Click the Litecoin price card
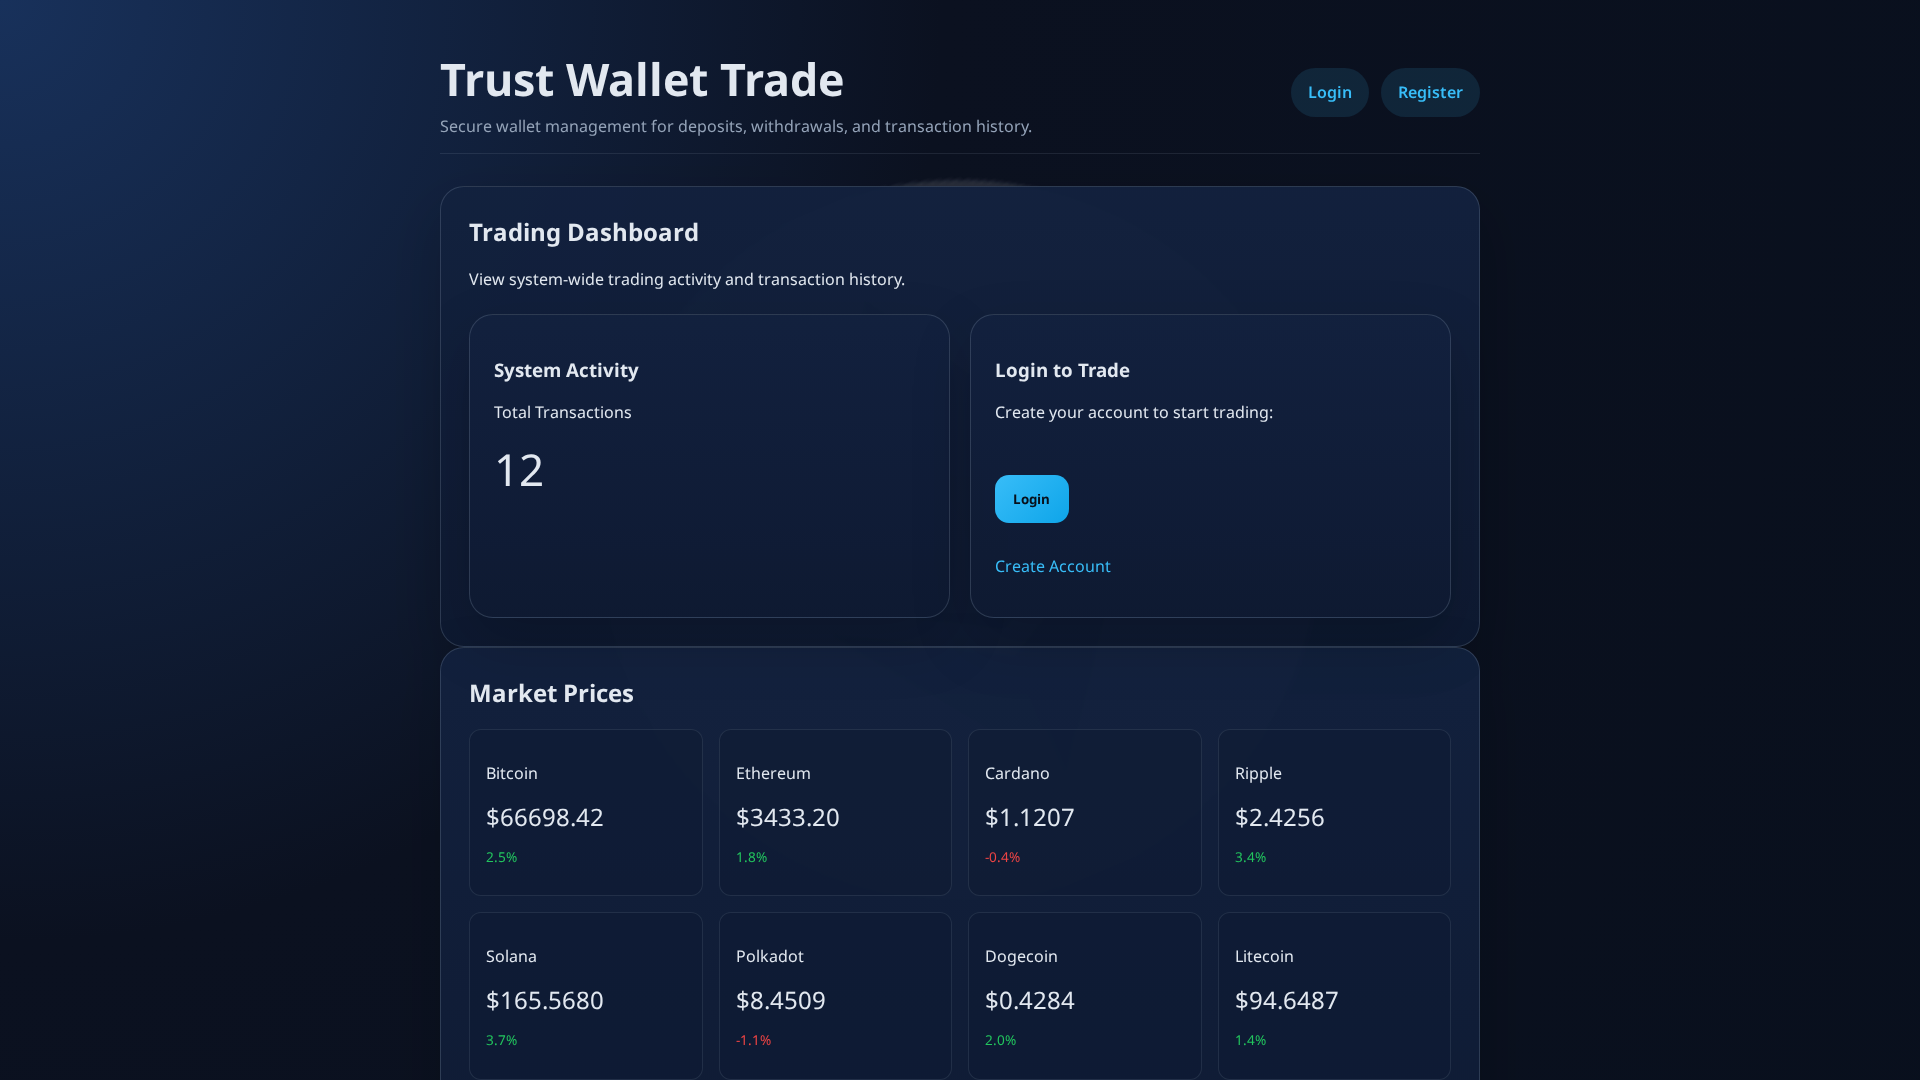This screenshot has width=1920, height=1080. pyautogui.click(x=1333, y=995)
